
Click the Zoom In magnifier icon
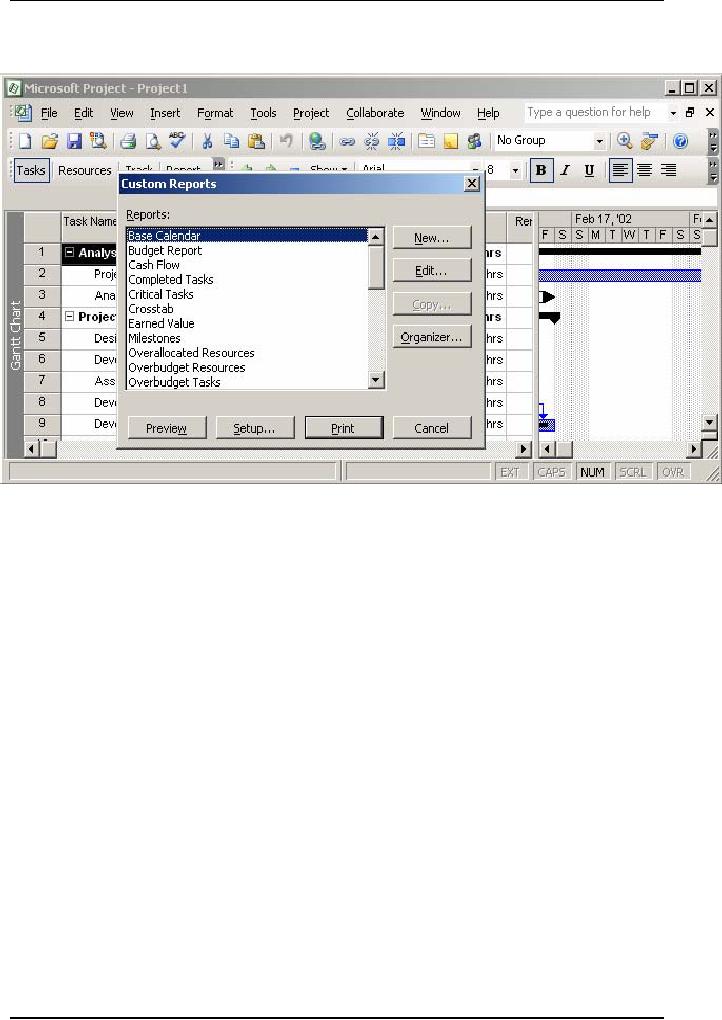click(624, 141)
